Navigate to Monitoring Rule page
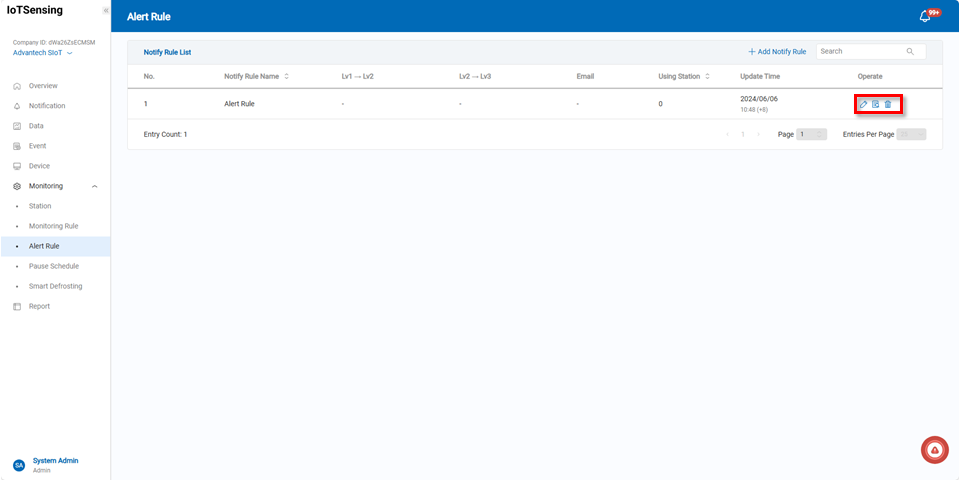This screenshot has height=480, width=960. click(53, 226)
